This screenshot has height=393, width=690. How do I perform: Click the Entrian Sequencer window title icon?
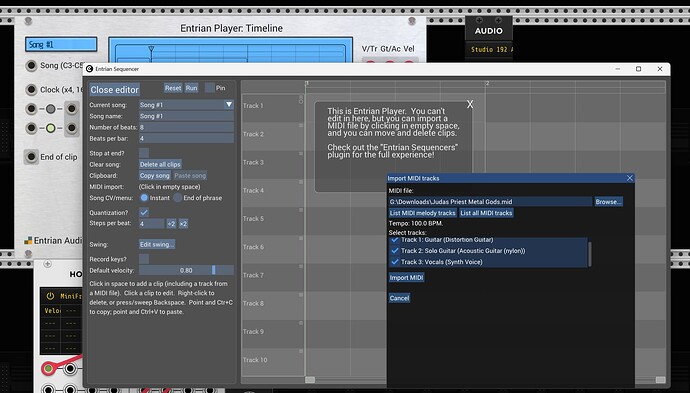click(90, 69)
